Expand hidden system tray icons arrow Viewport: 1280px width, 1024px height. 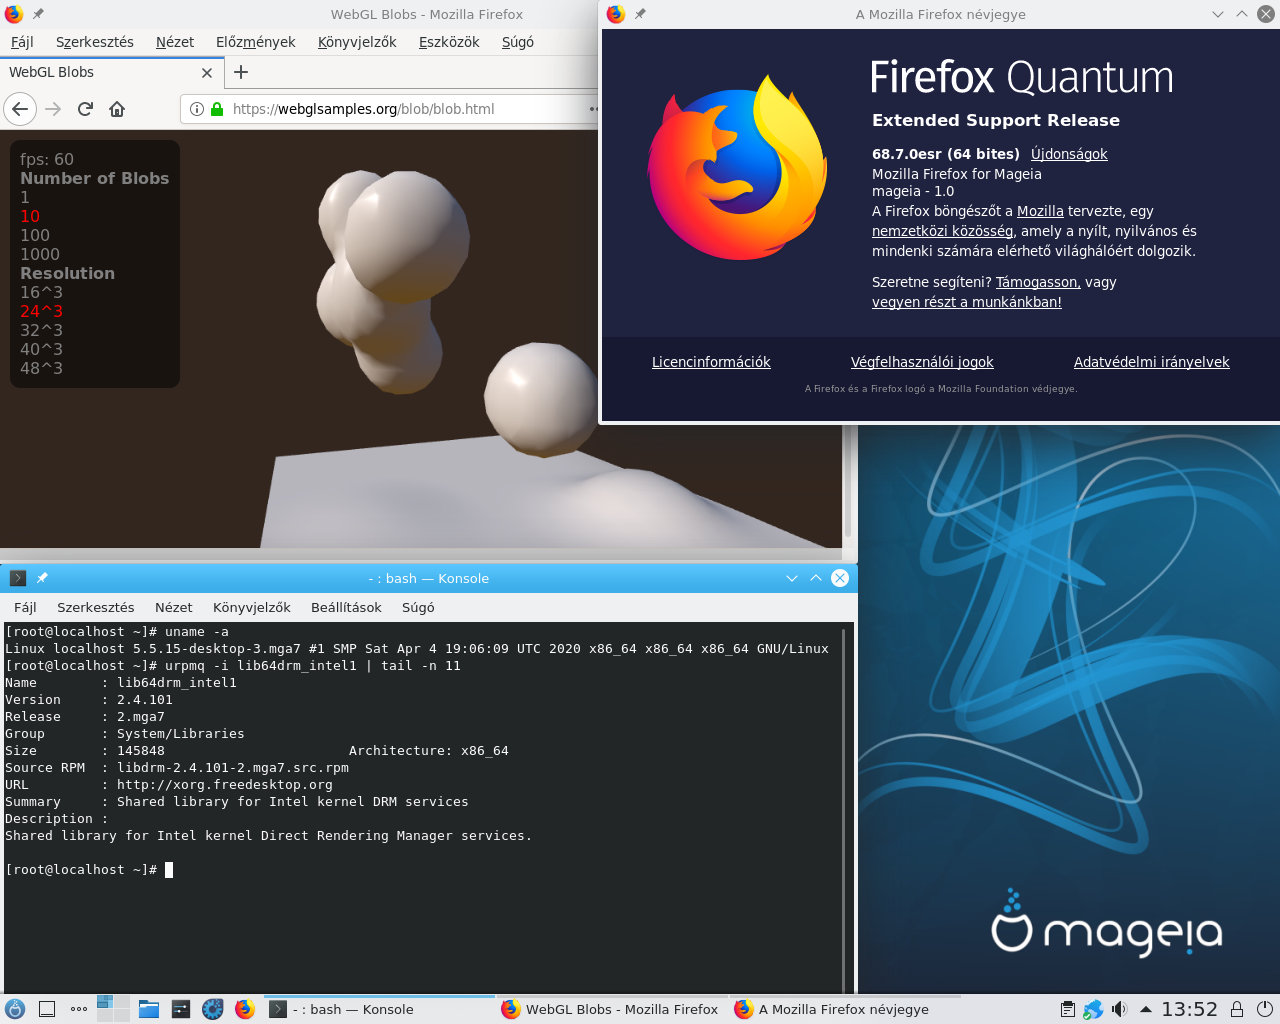point(1146,1009)
